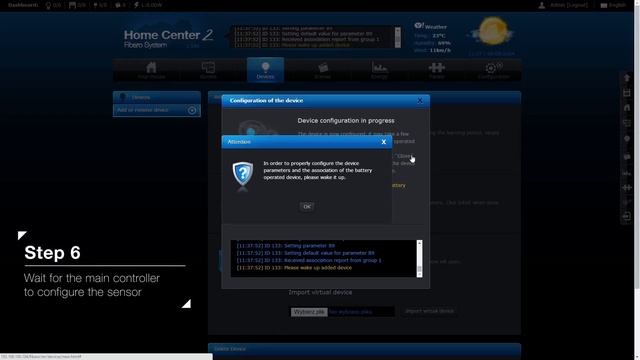The image size is (640, 360).
Task: Click the Devices item in left sidebar
Action: pos(157,97)
